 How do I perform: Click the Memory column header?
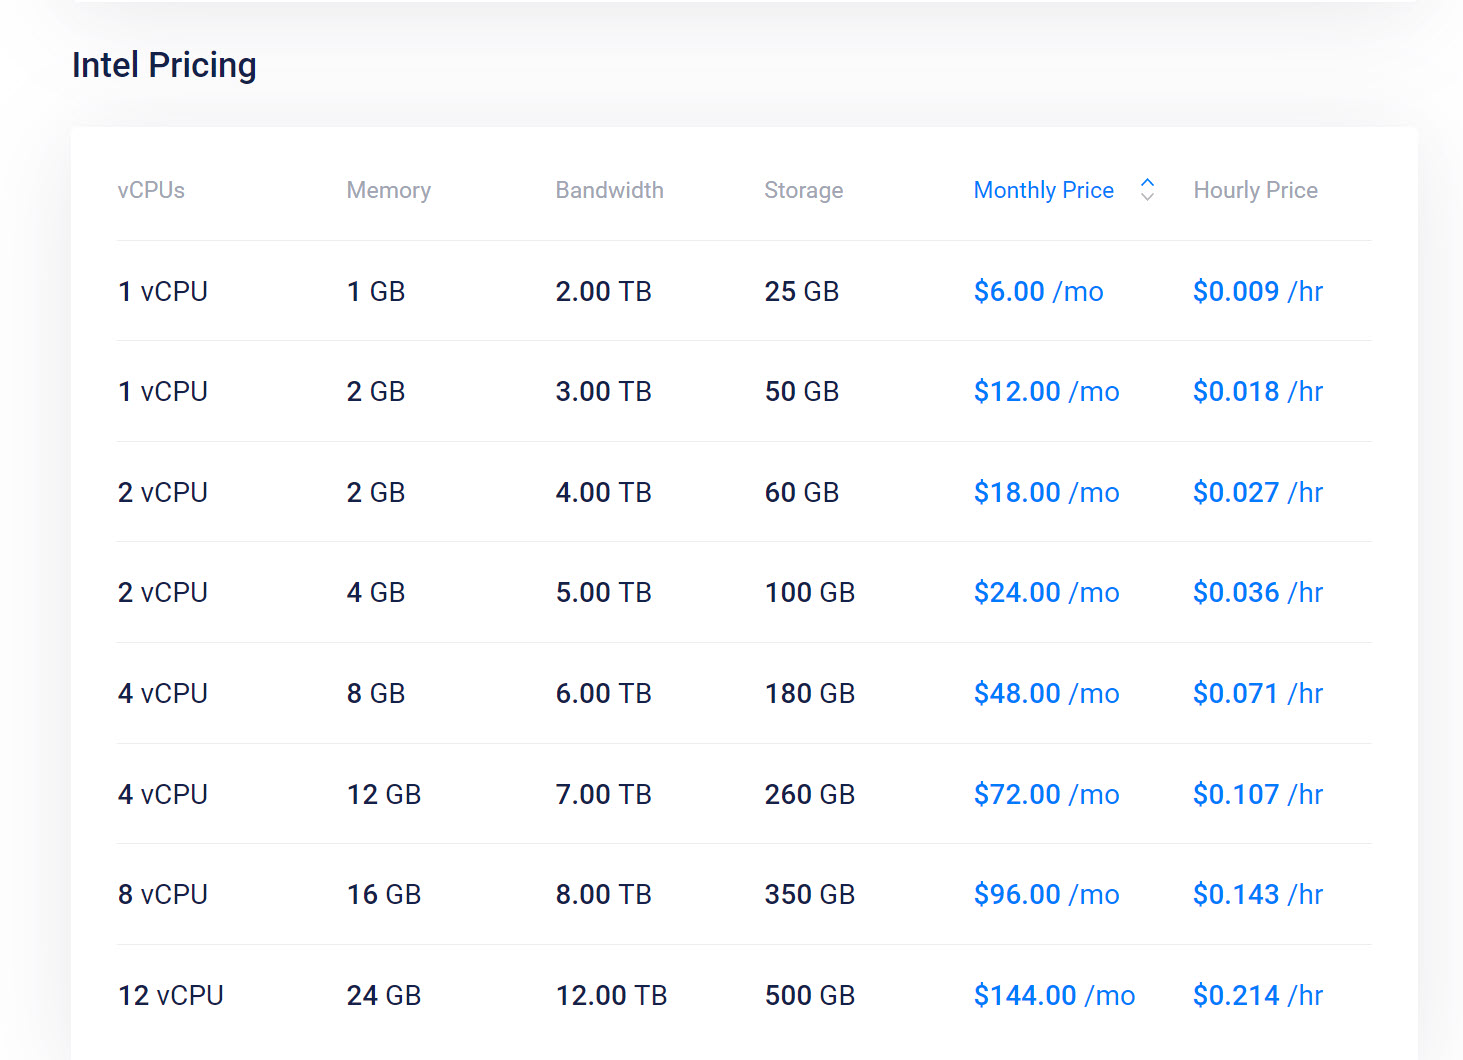[x=389, y=190]
